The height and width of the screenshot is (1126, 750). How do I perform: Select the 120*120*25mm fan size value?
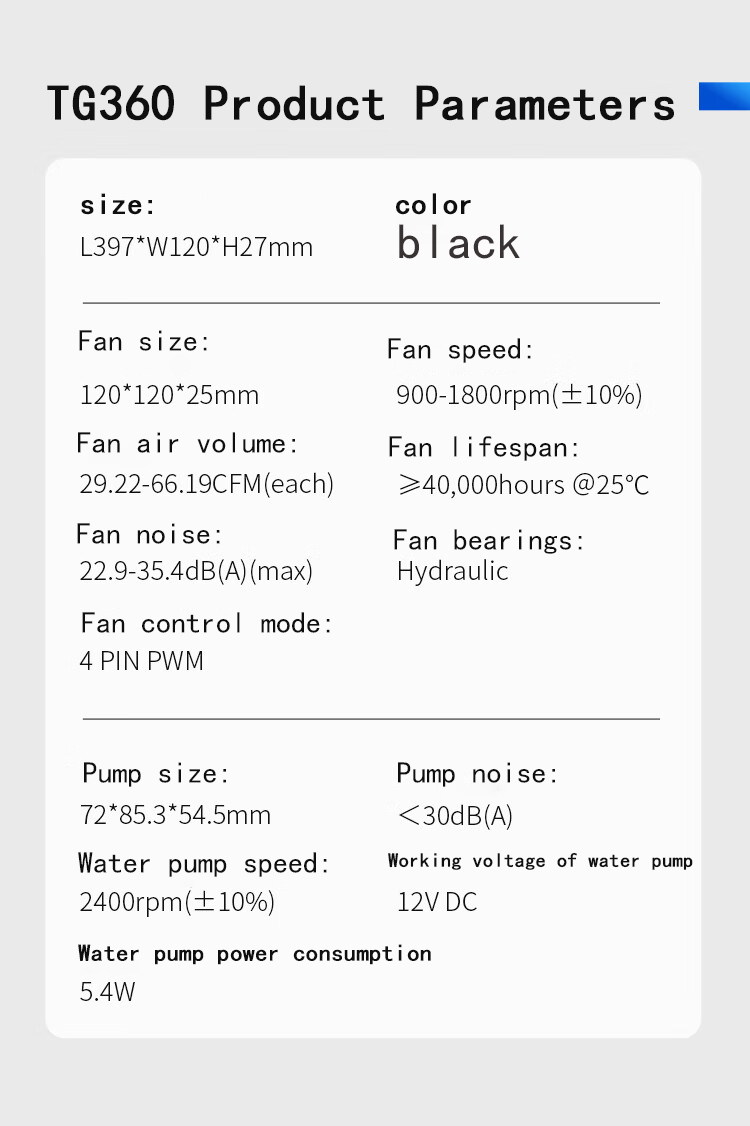[x=169, y=395]
